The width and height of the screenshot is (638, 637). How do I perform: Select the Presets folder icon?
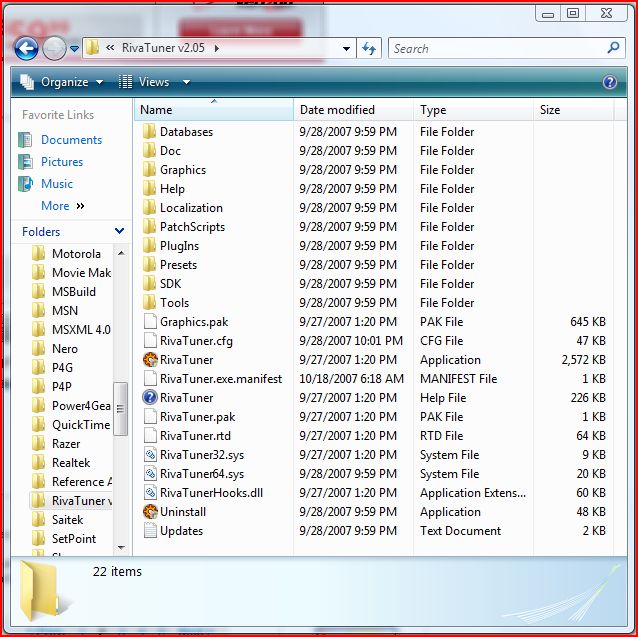149,264
